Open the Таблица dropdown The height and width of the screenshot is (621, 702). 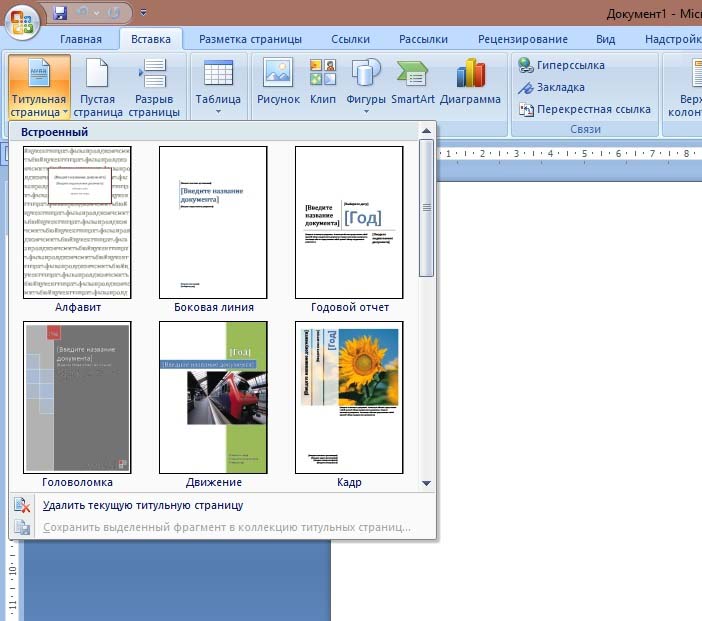[x=218, y=87]
